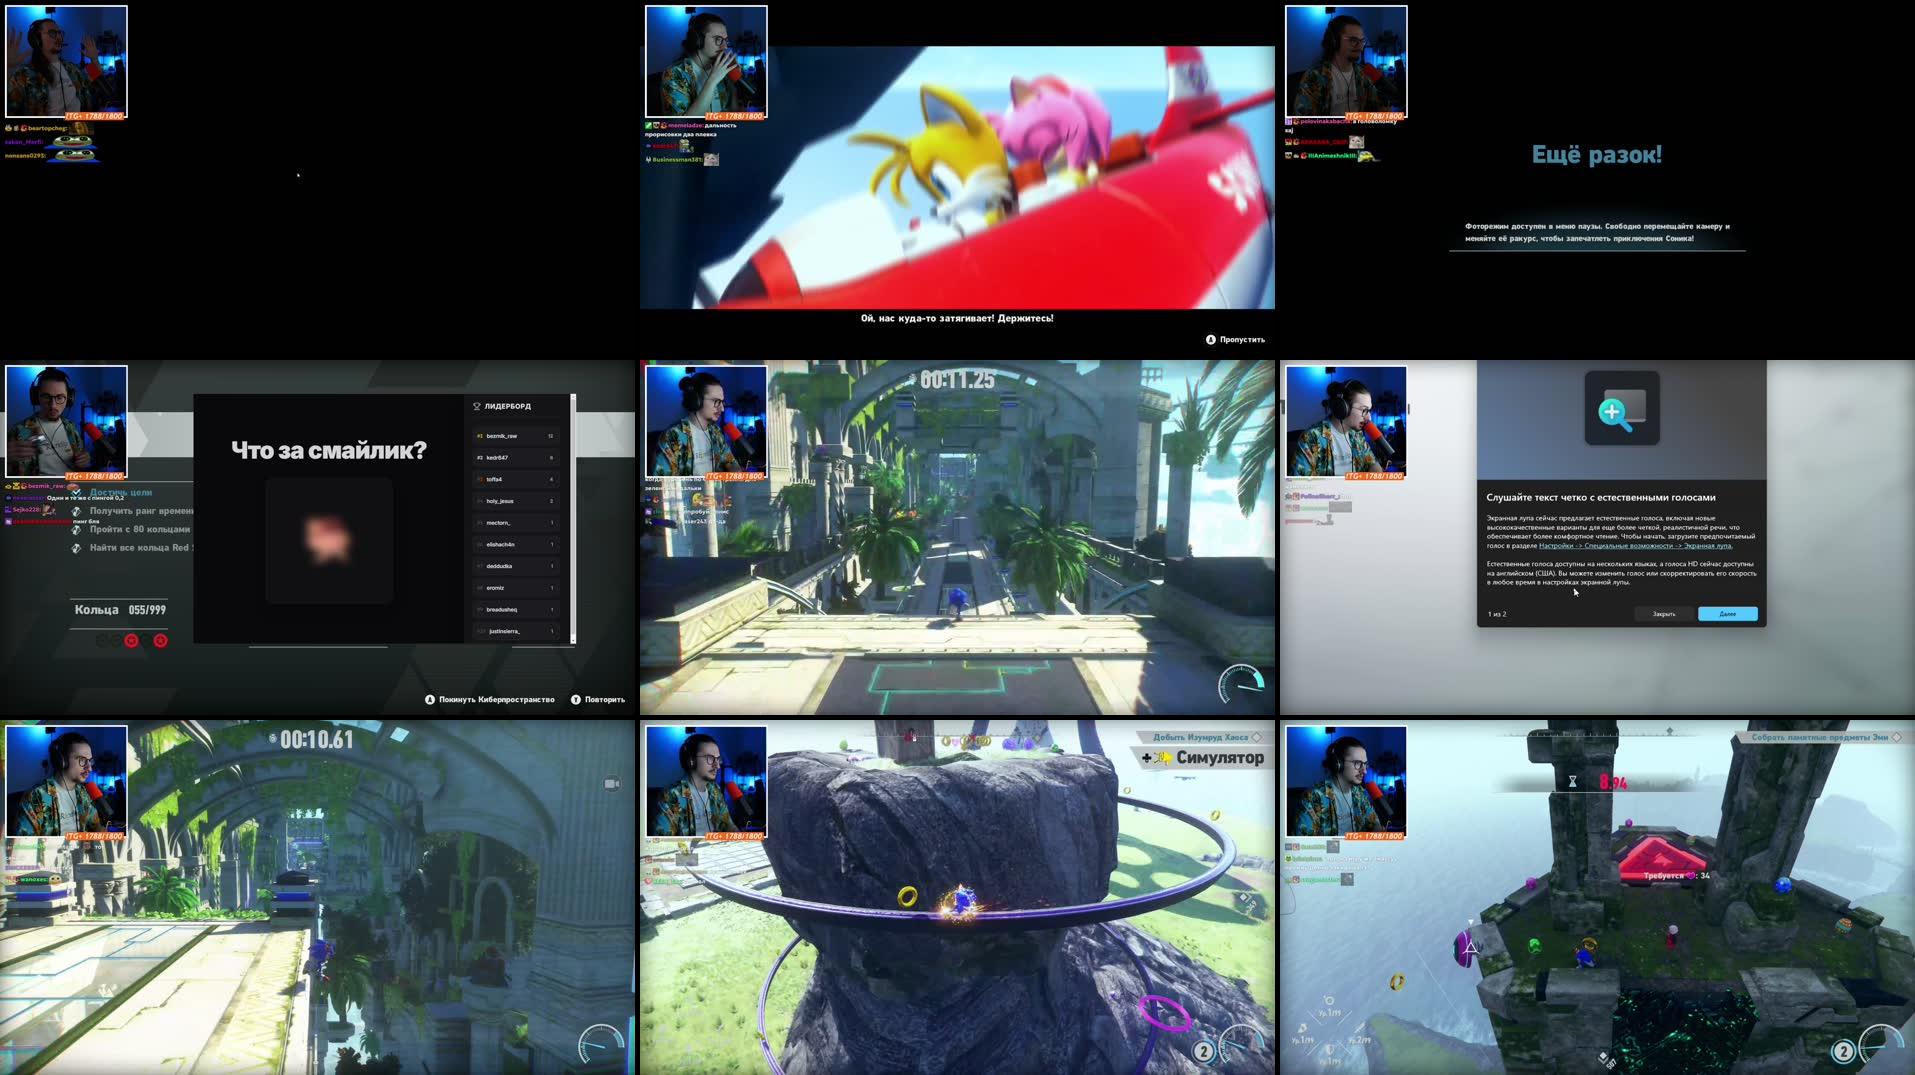
Task: Click the magnifier icon in the Windows dialog
Action: 1624,406
